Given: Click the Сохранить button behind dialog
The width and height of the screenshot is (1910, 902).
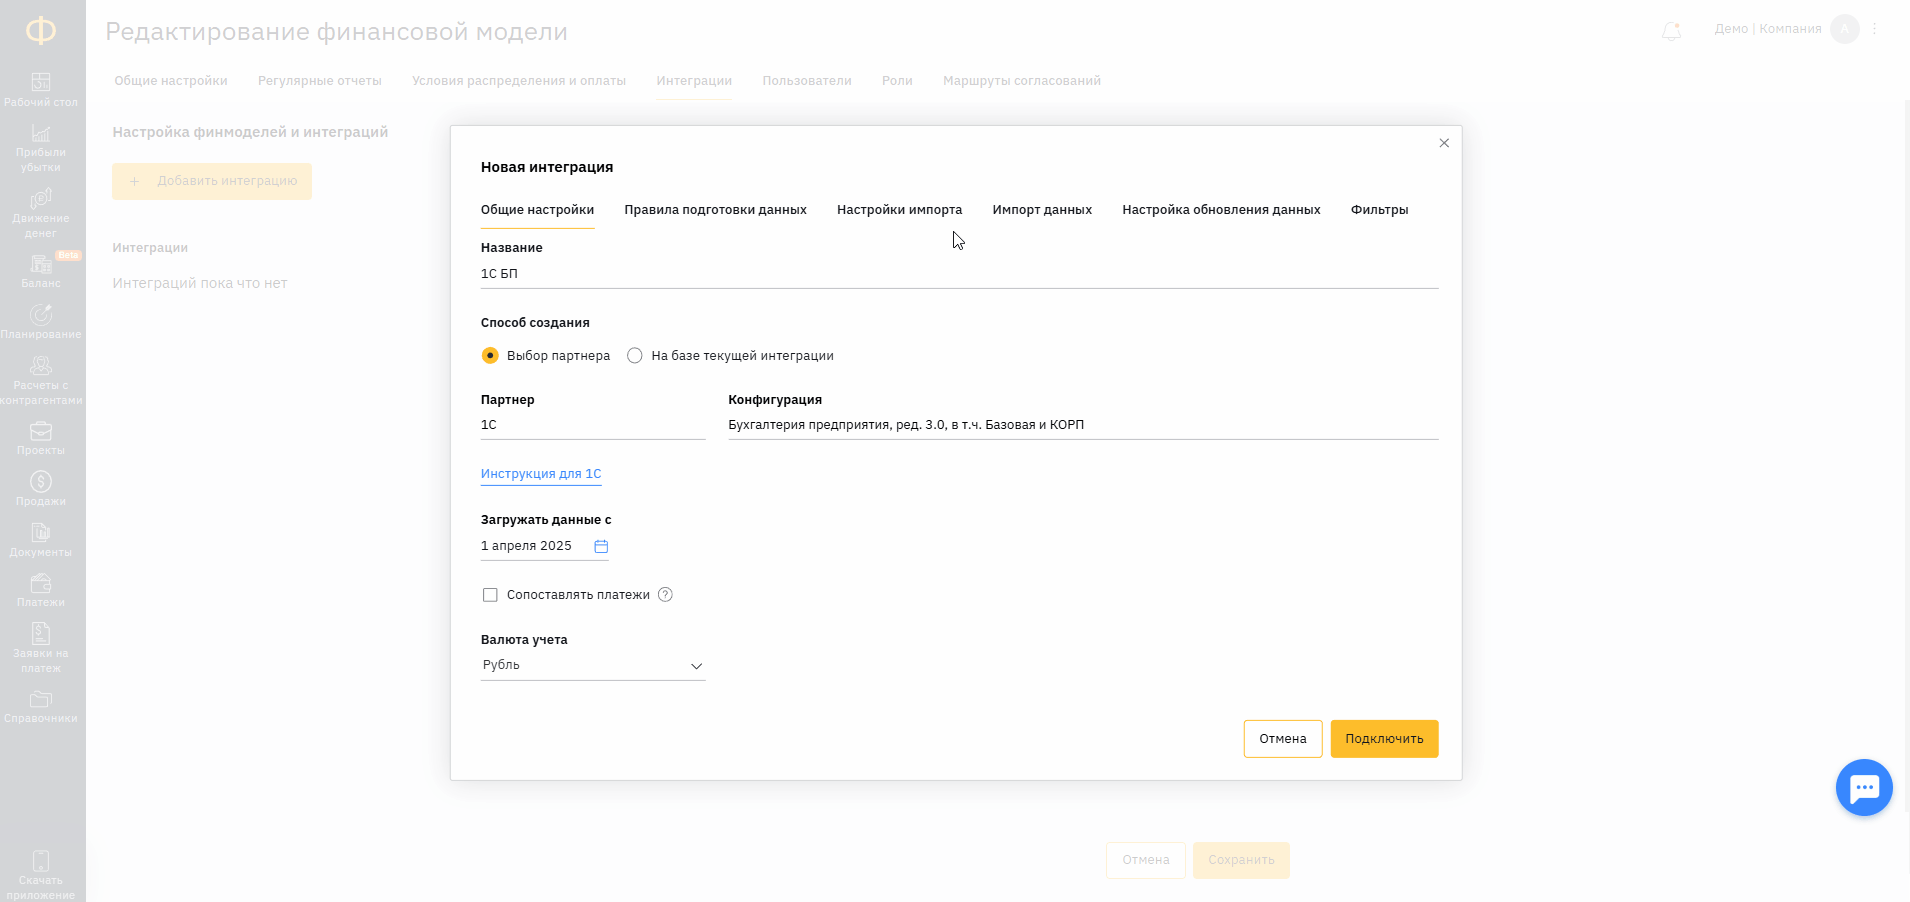Looking at the screenshot, I should coord(1241,860).
